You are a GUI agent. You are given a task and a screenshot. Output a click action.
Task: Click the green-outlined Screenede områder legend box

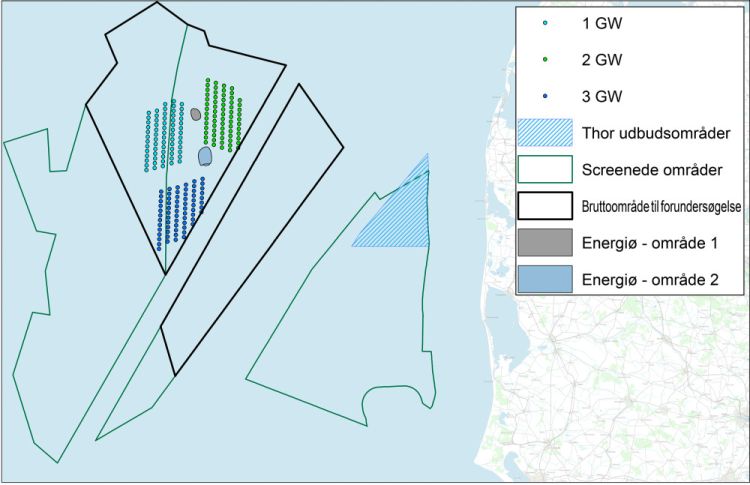coord(545,169)
